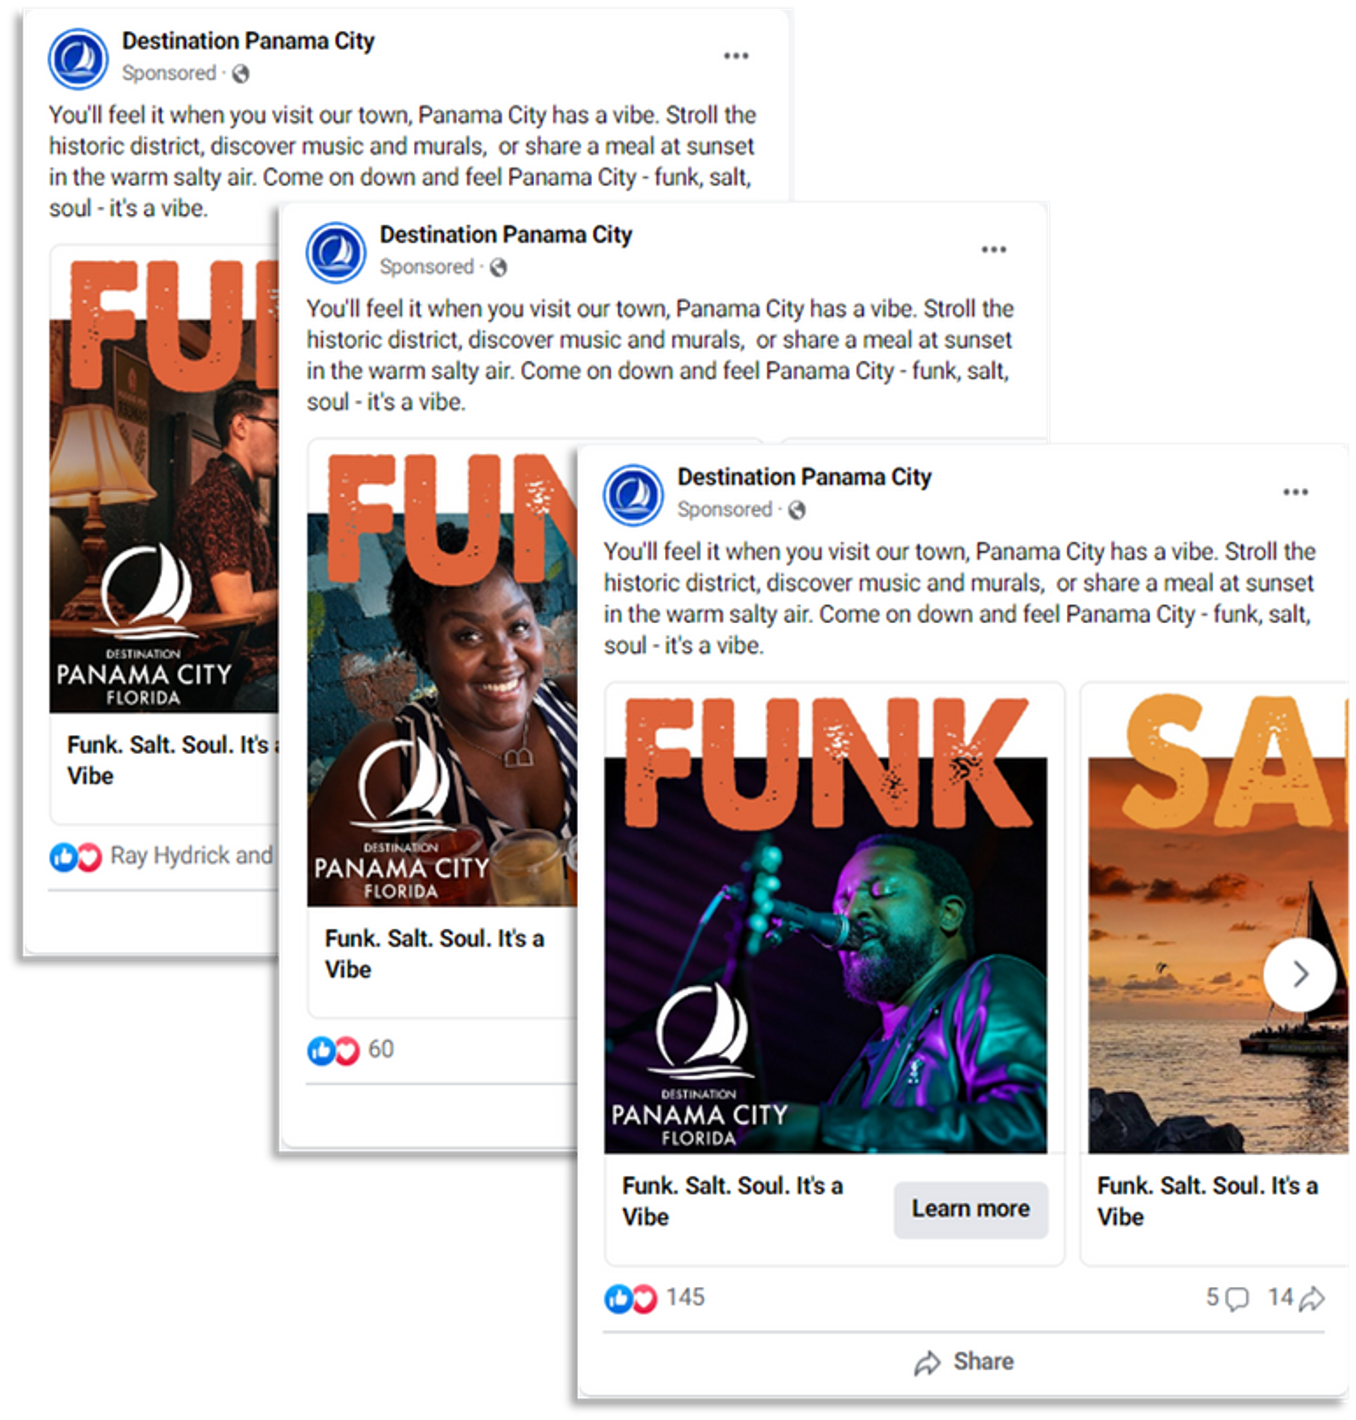Click the Share button below the front post

pyautogui.click(x=964, y=1362)
